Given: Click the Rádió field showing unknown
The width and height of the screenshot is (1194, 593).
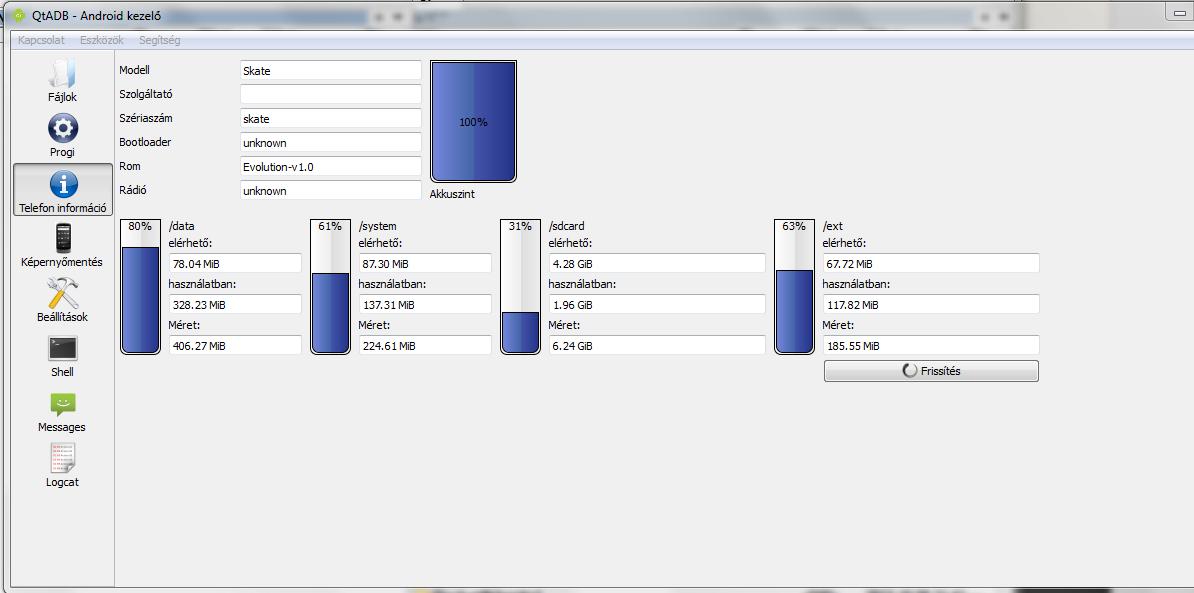Looking at the screenshot, I should 330,190.
